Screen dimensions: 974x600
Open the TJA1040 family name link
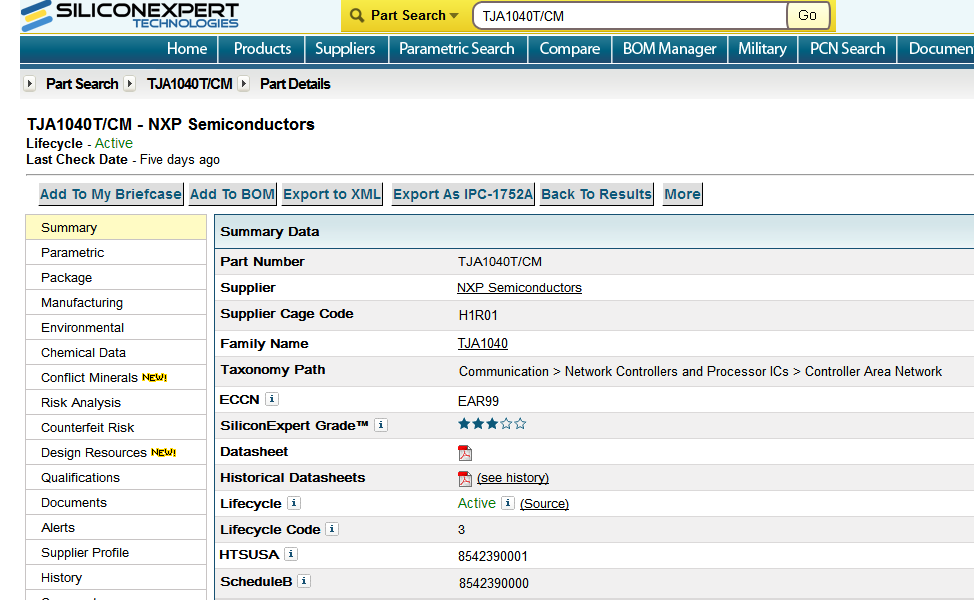coord(483,343)
